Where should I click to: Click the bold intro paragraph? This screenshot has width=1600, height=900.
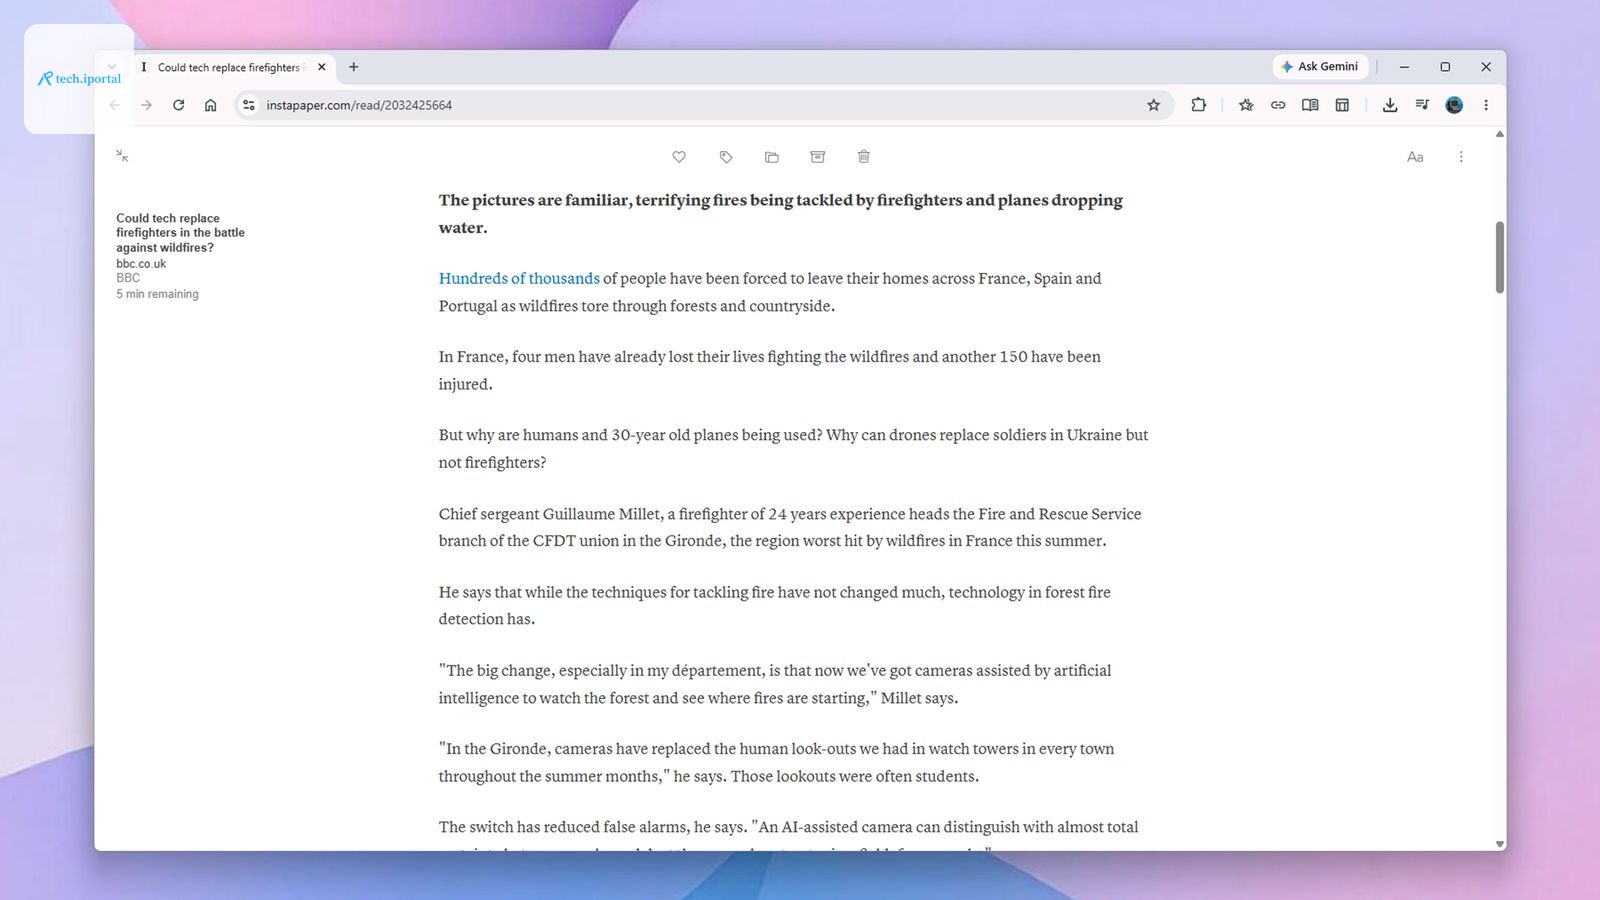point(781,214)
